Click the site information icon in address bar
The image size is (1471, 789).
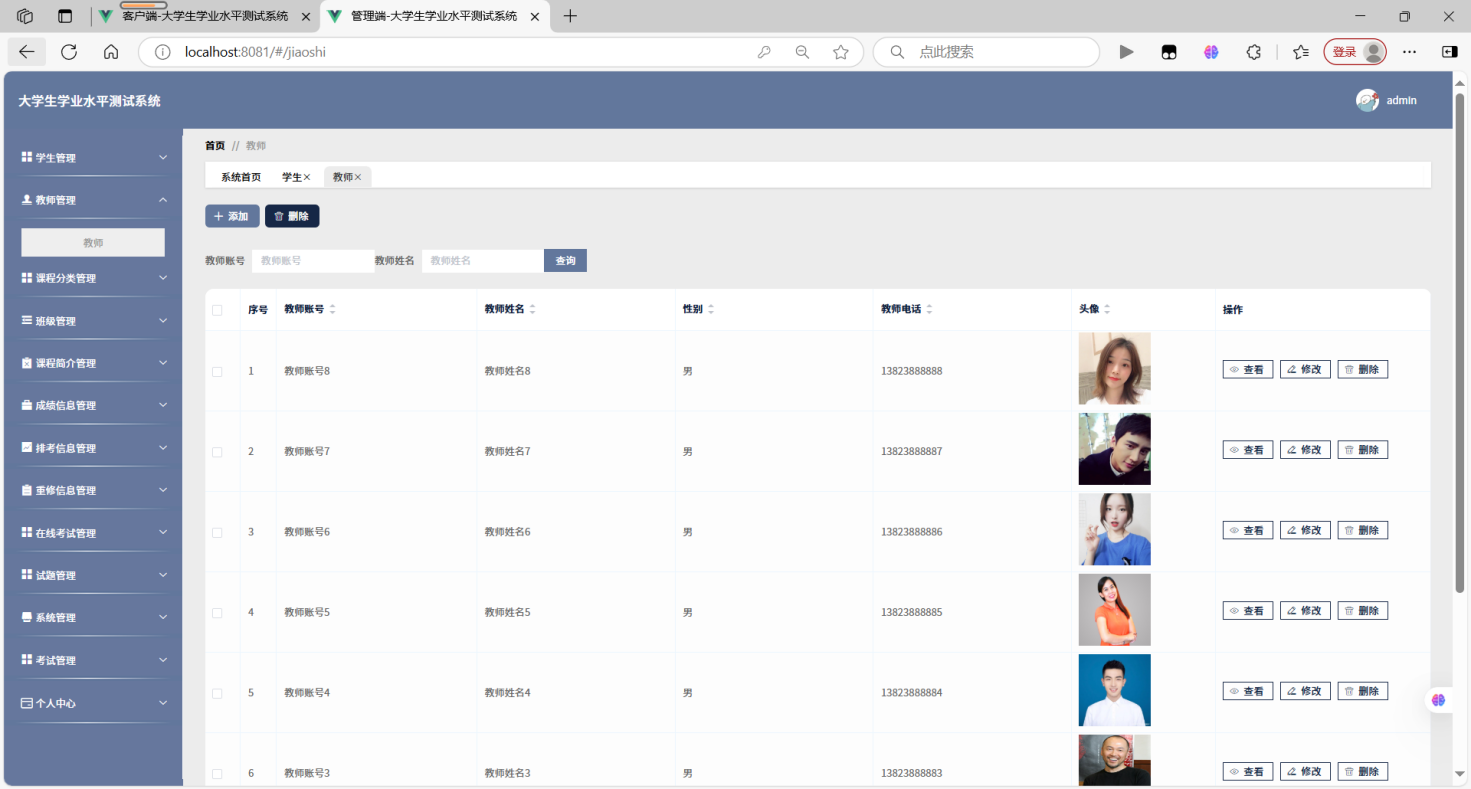(x=163, y=52)
